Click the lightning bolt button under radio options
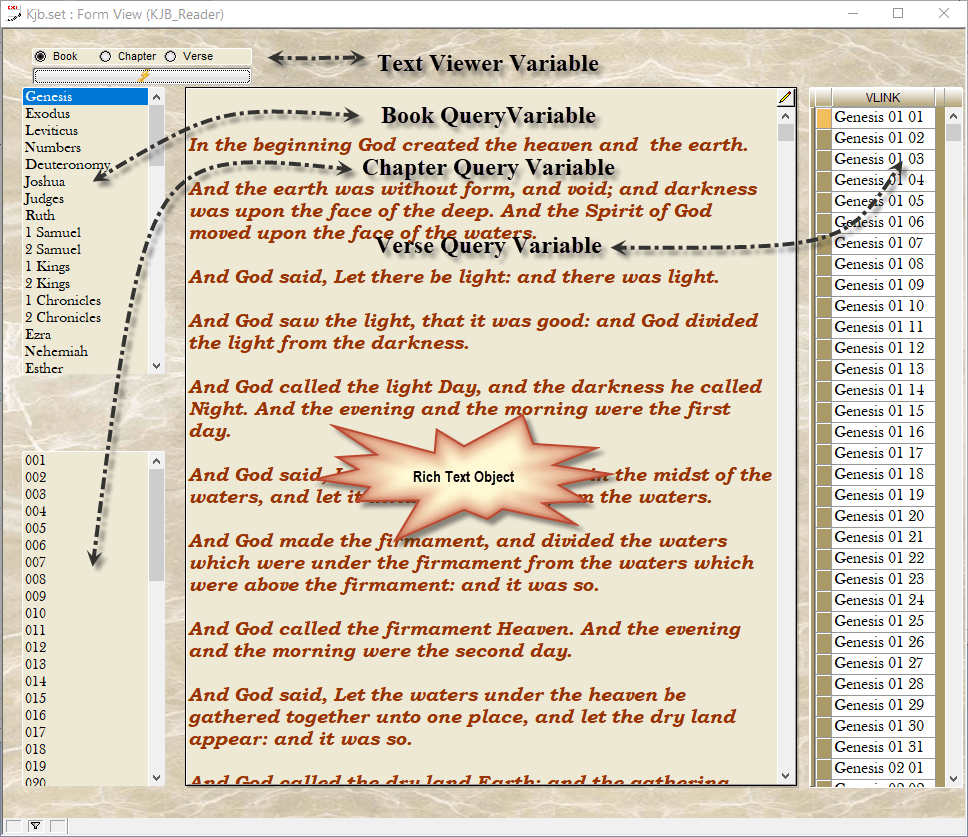The image size is (968, 837). pyautogui.click(x=142, y=76)
